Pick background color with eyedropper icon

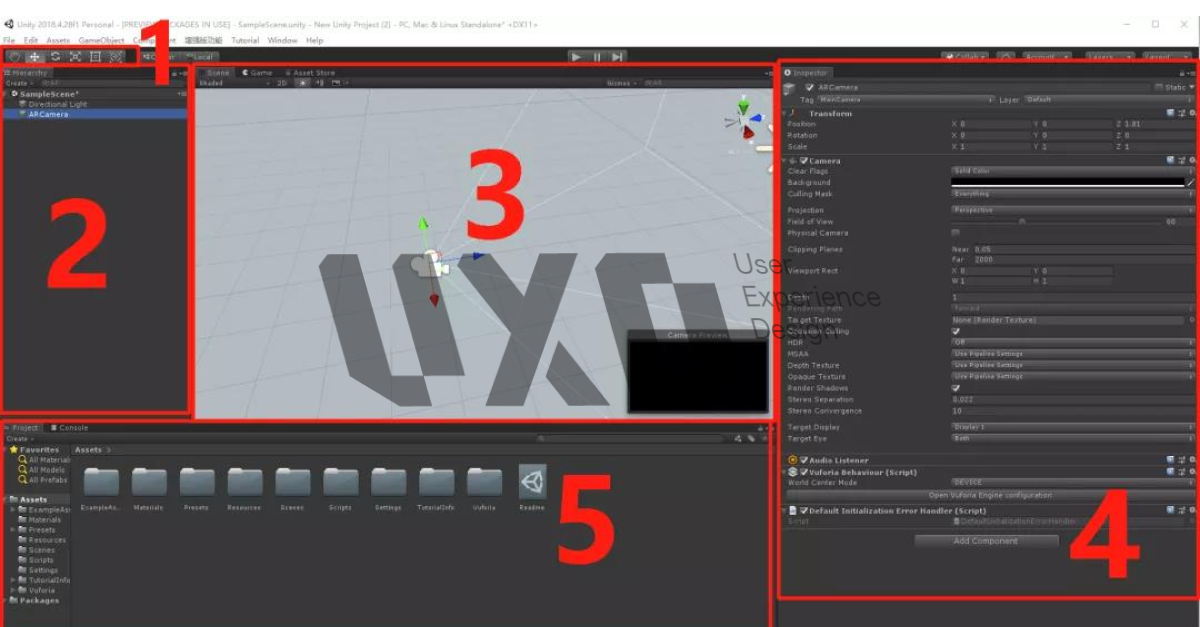1189,183
